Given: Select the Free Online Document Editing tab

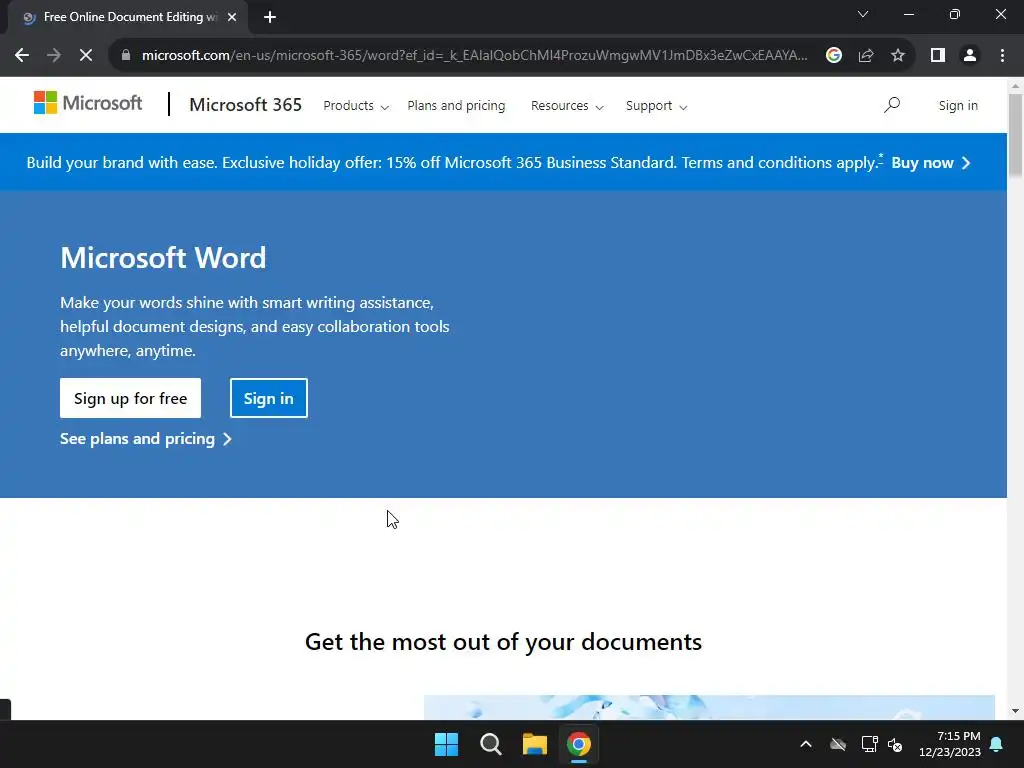Looking at the screenshot, I should click(x=127, y=18).
